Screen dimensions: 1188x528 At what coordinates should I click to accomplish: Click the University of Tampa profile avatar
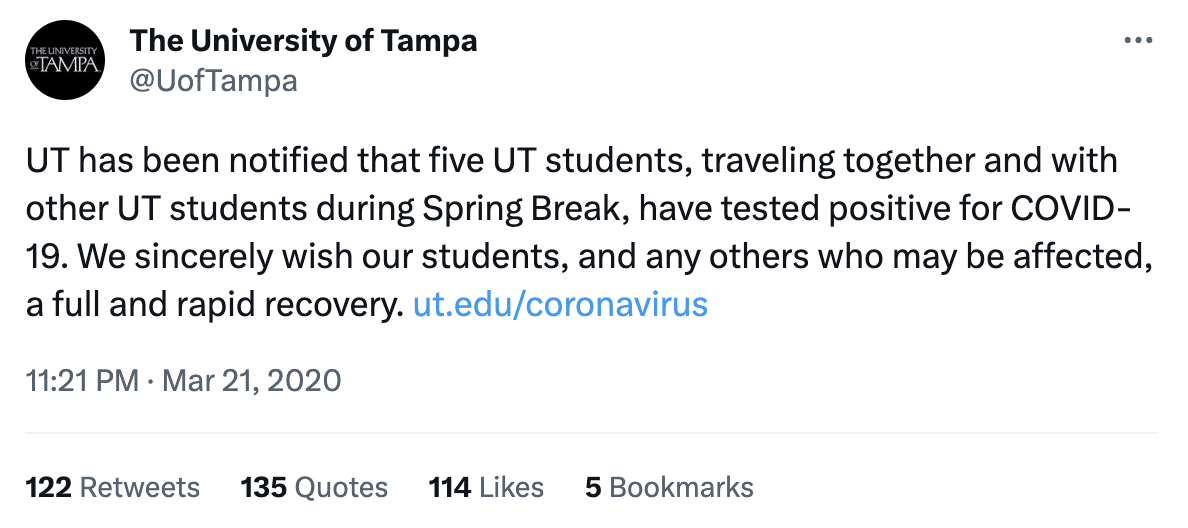[x=65, y=61]
